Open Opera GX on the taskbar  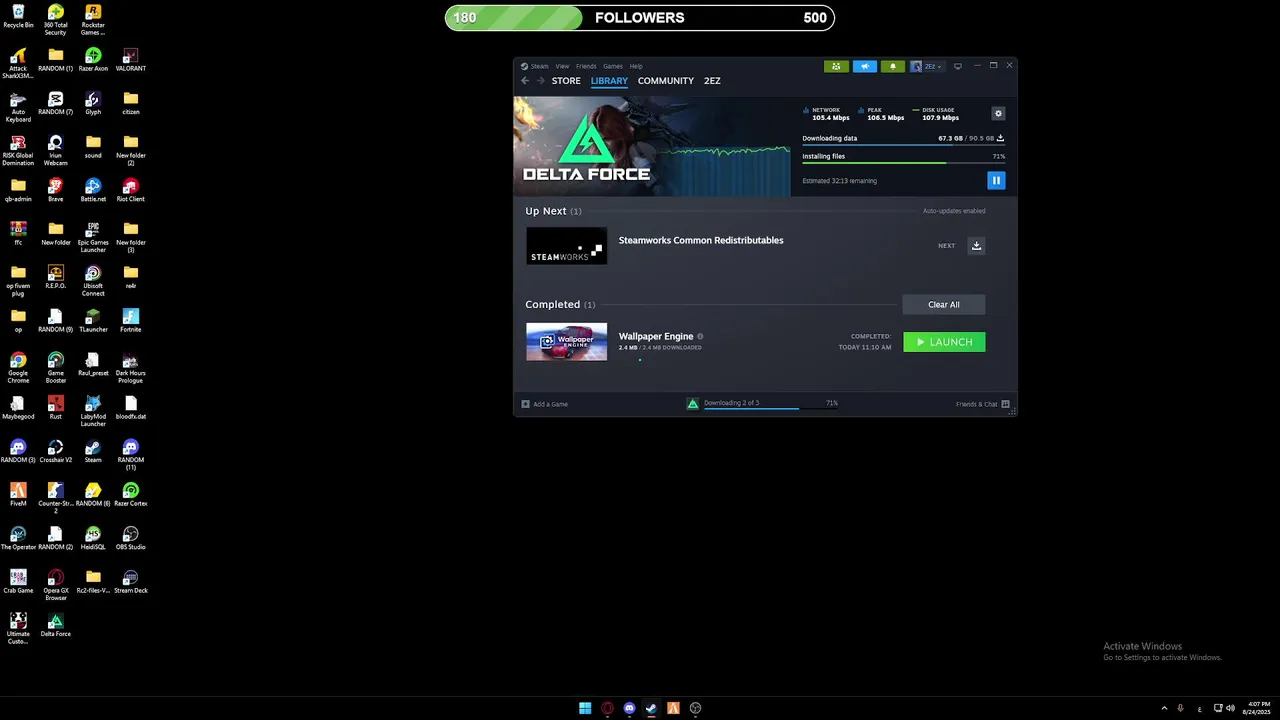[607, 708]
